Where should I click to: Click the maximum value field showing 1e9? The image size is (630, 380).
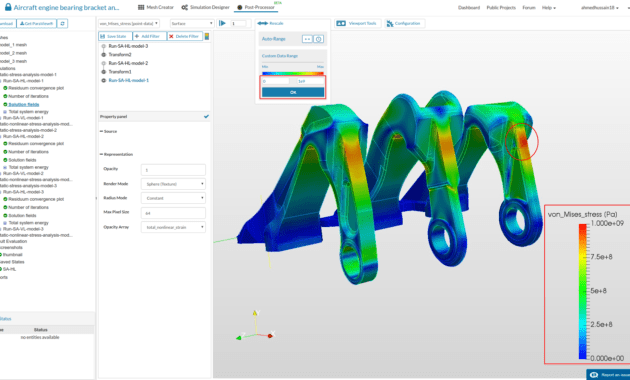click(x=310, y=81)
